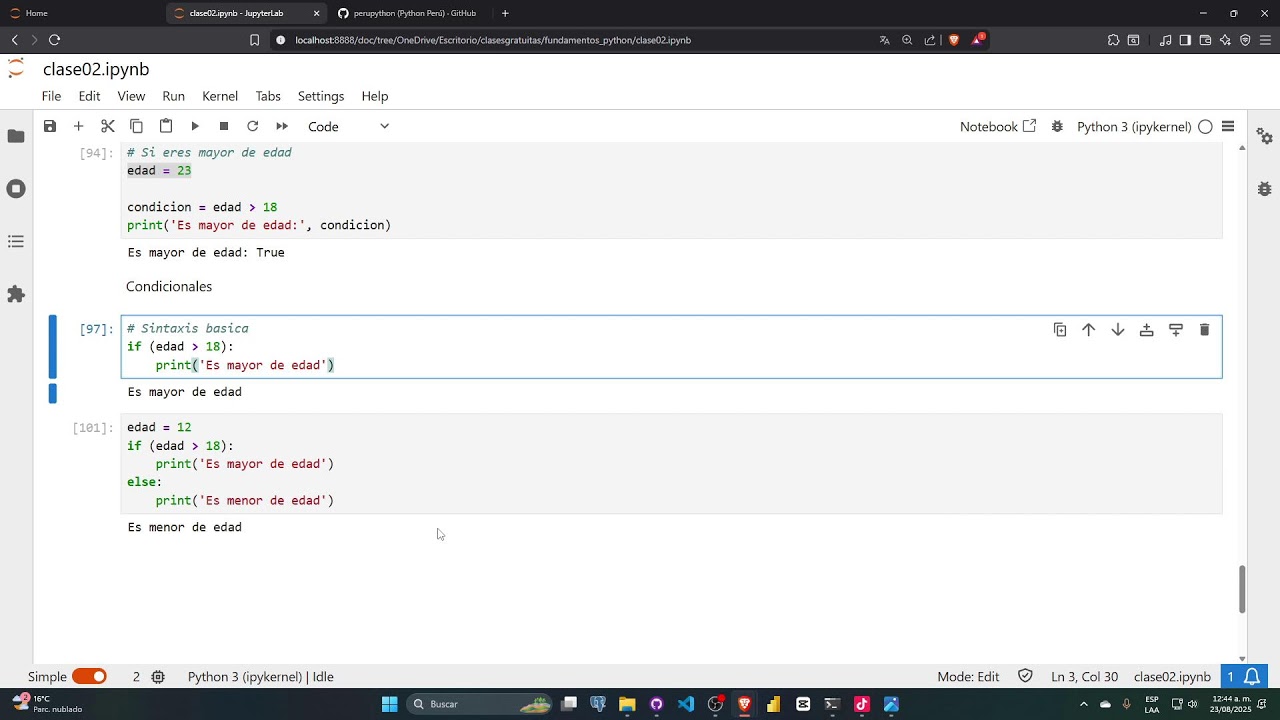Click the notebook vertical scrollbar thumb
This screenshot has height=720, width=1280.
(x=1242, y=590)
